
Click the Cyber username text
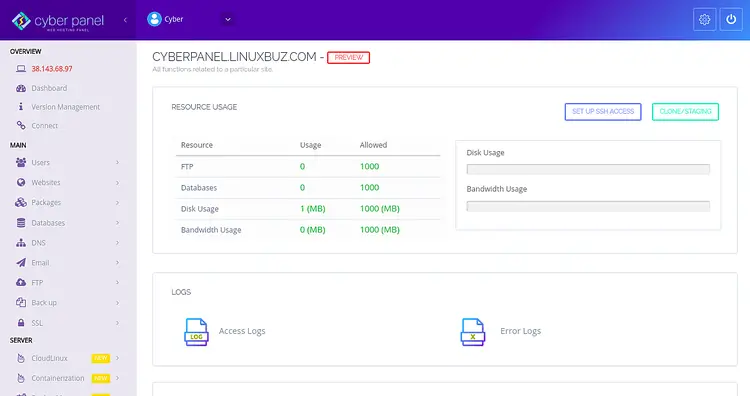pyautogui.click(x=174, y=19)
